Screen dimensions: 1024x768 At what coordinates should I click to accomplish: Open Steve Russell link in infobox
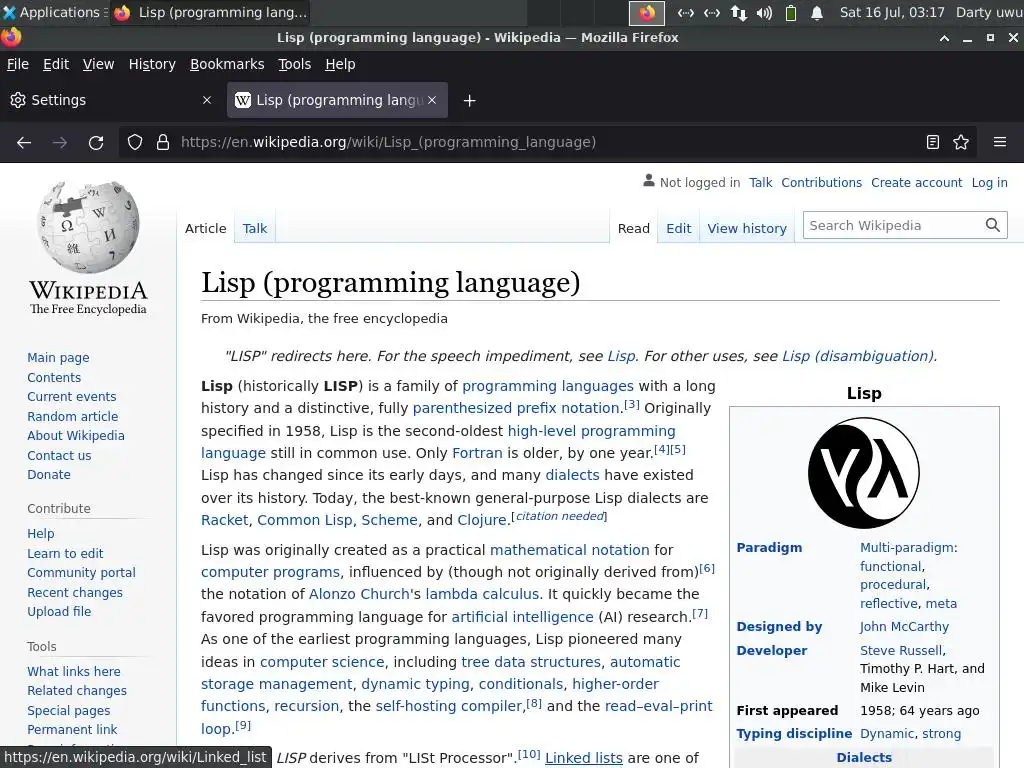click(901, 650)
